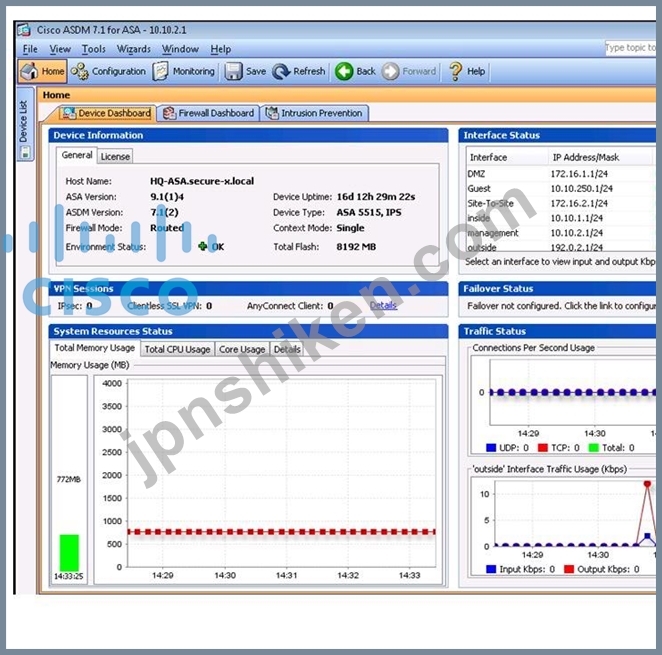Select the Site-To-Site interface row

point(561,203)
